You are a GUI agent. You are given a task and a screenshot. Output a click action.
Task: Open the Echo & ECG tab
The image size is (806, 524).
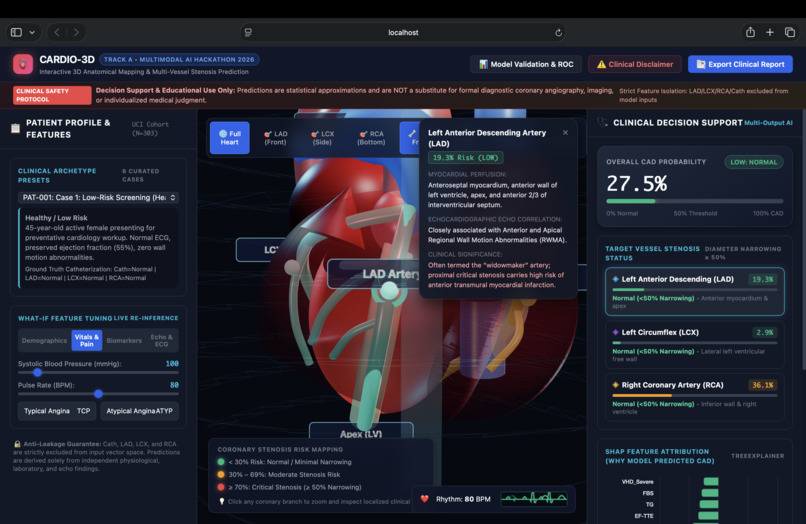[x=161, y=340]
